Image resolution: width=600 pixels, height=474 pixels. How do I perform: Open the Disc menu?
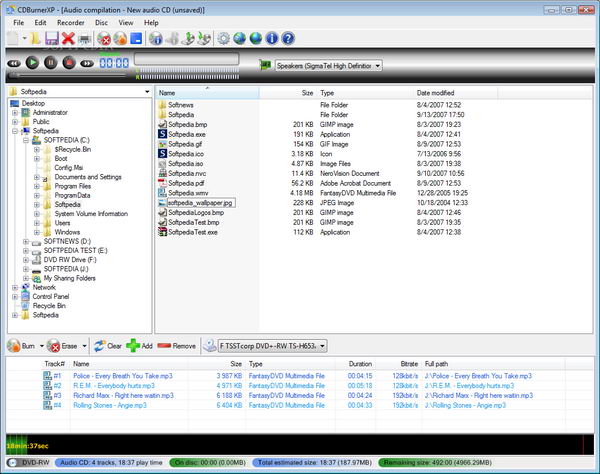(x=101, y=23)
